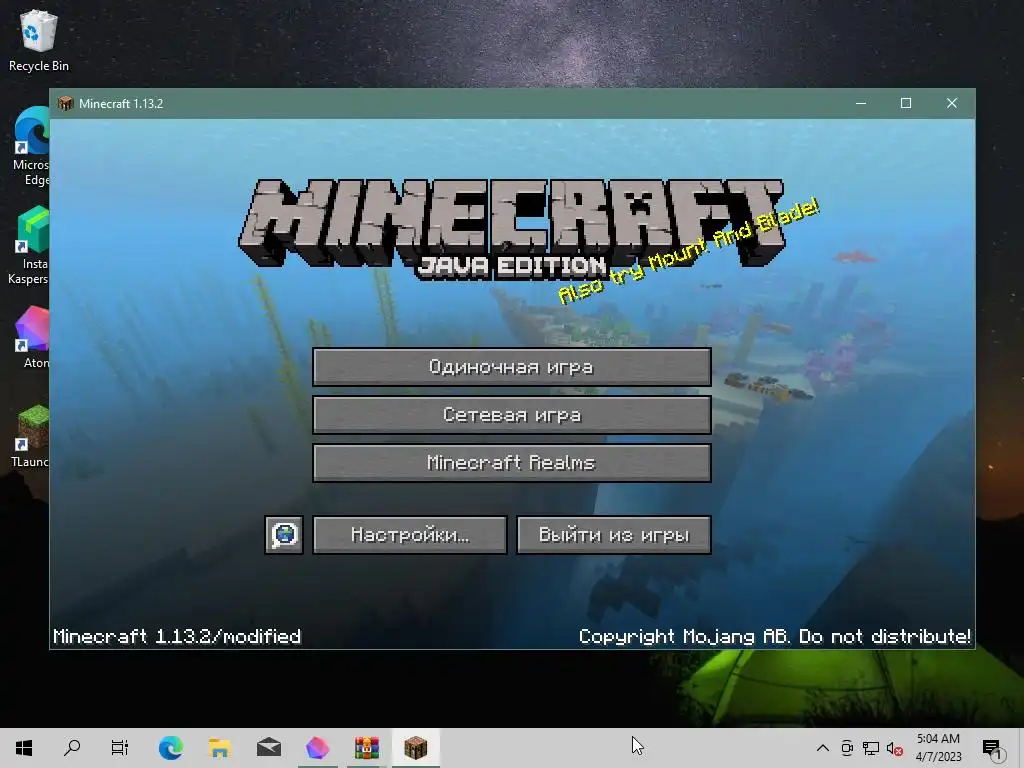Quit game with Выйти из игры button
This screenshot has width=1024, height=768.
[614, 535]
